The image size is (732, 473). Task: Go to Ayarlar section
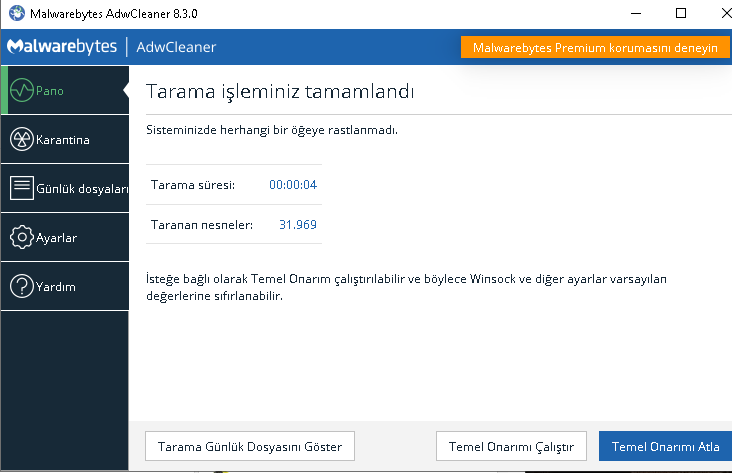pyautogui.click(x=65, y=237)
